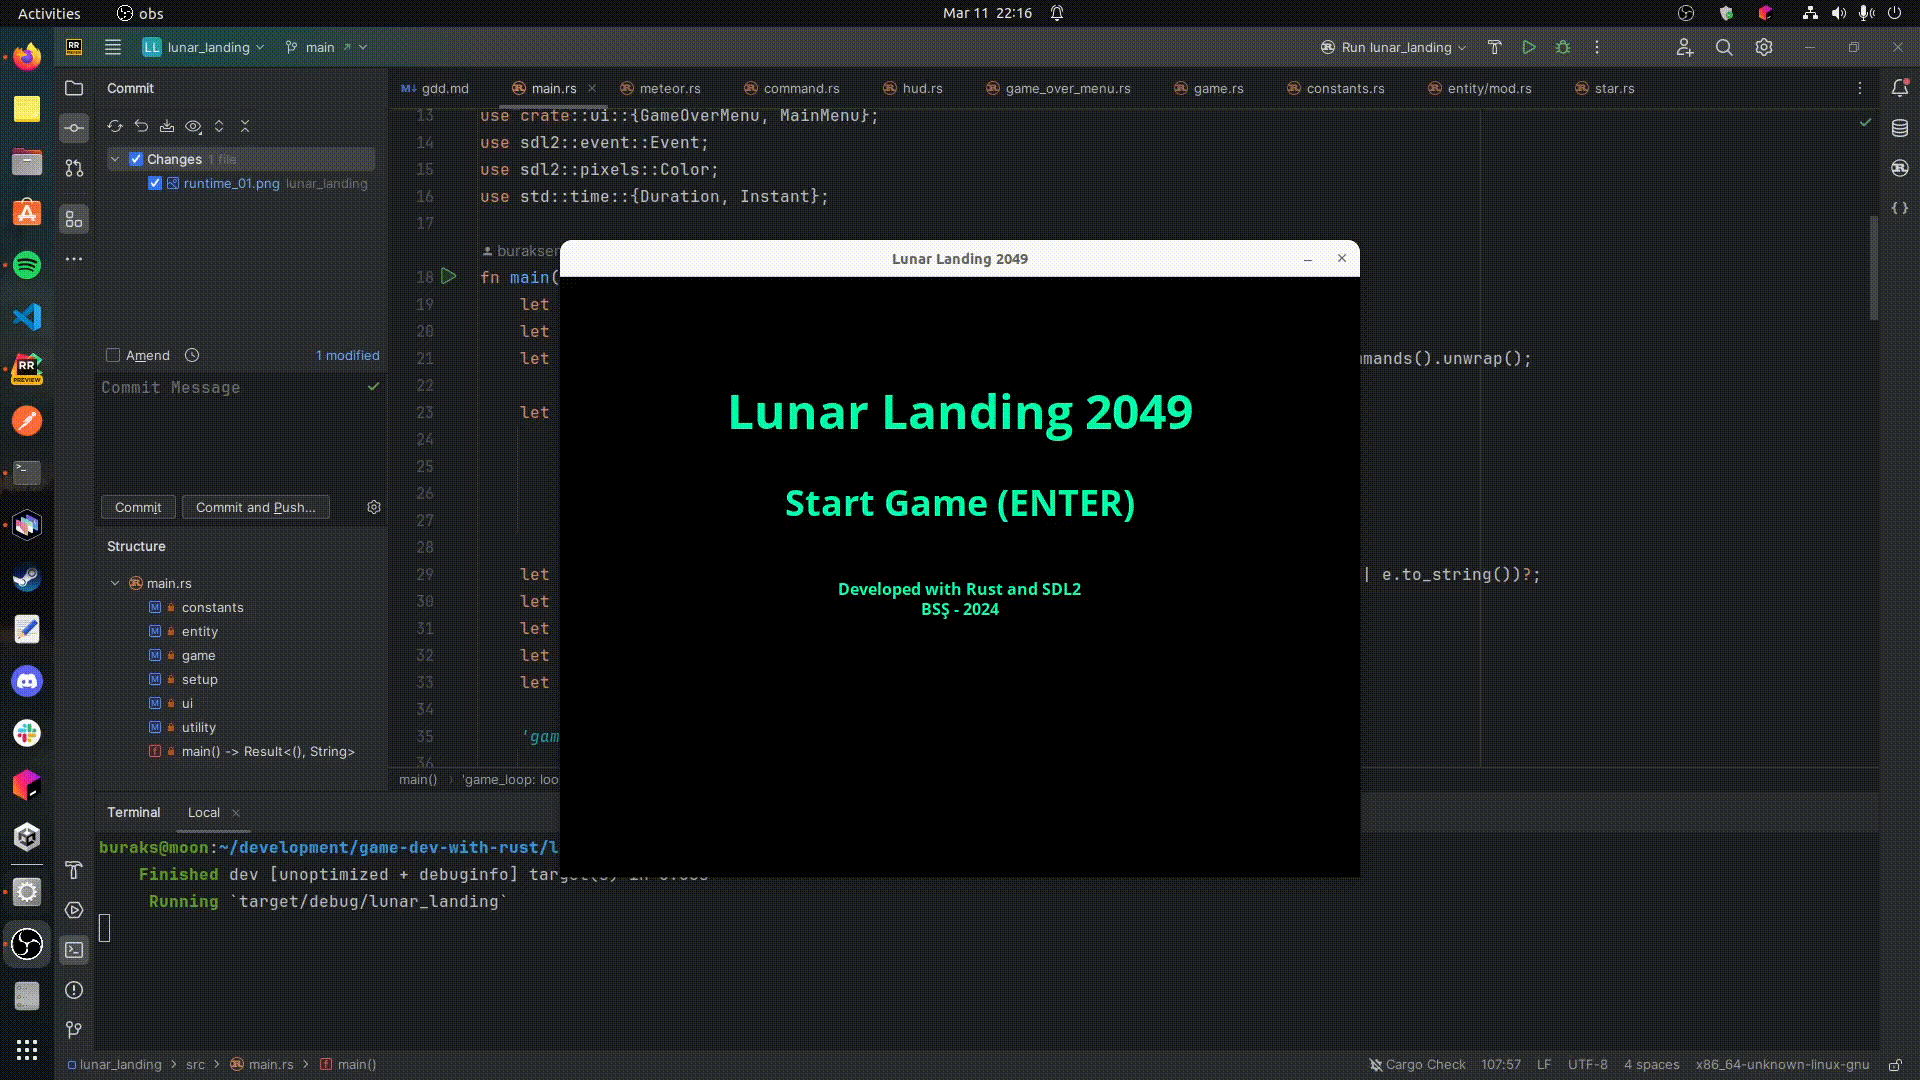
Task: Switch to the meteor.rs editor tab
Action: (669, 88)
